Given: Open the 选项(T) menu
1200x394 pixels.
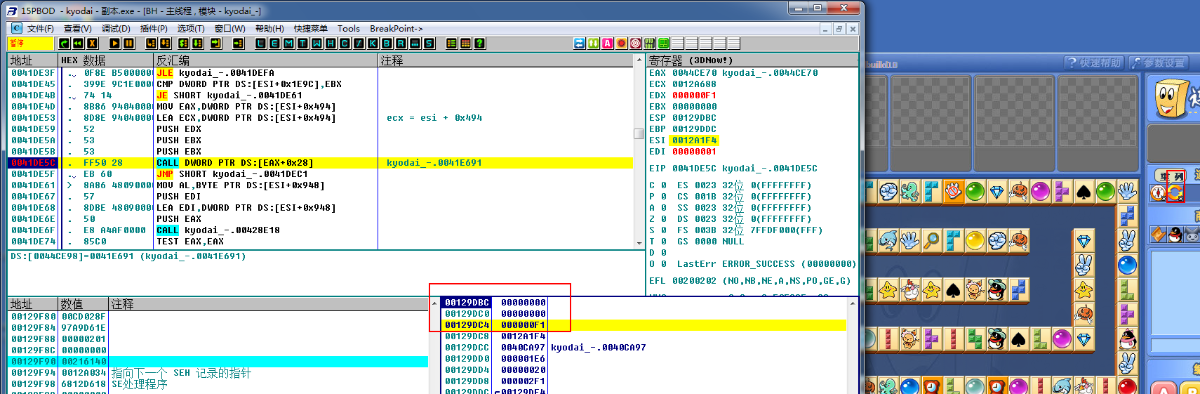Looking at the screenshot, I should tap(191, 28).
